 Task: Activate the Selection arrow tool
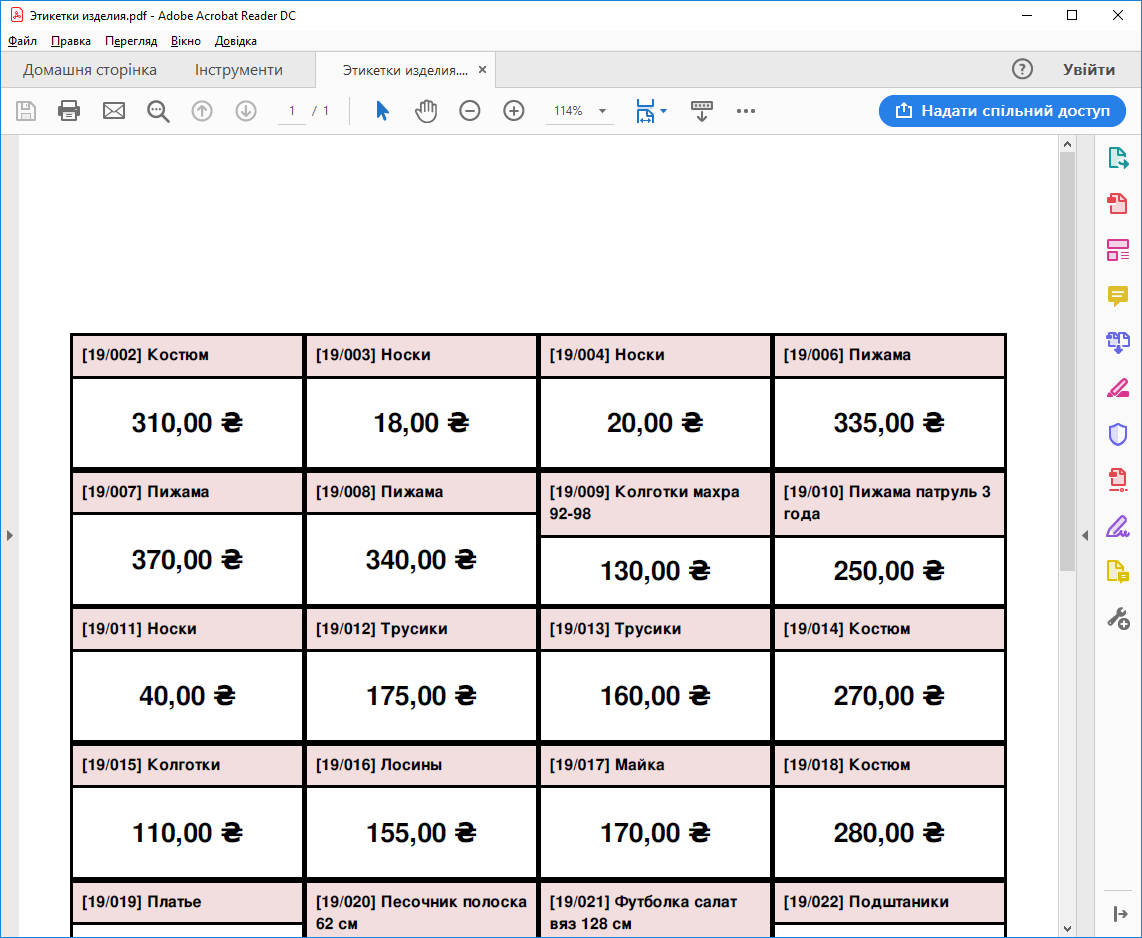[x=382, y=111]
